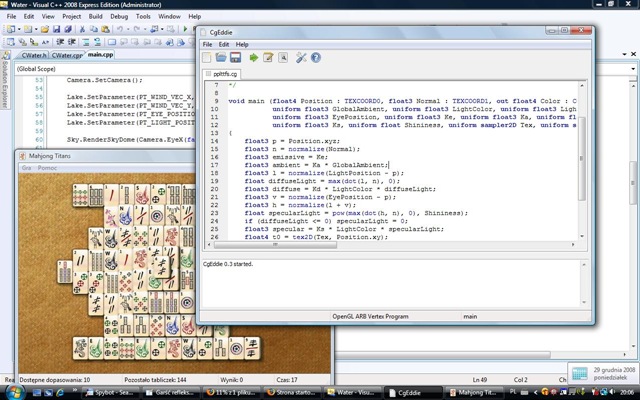Click Cut scissors icon in Visual C++ toolbar
The image size is (640, 400).
click(x=82, y=29)
